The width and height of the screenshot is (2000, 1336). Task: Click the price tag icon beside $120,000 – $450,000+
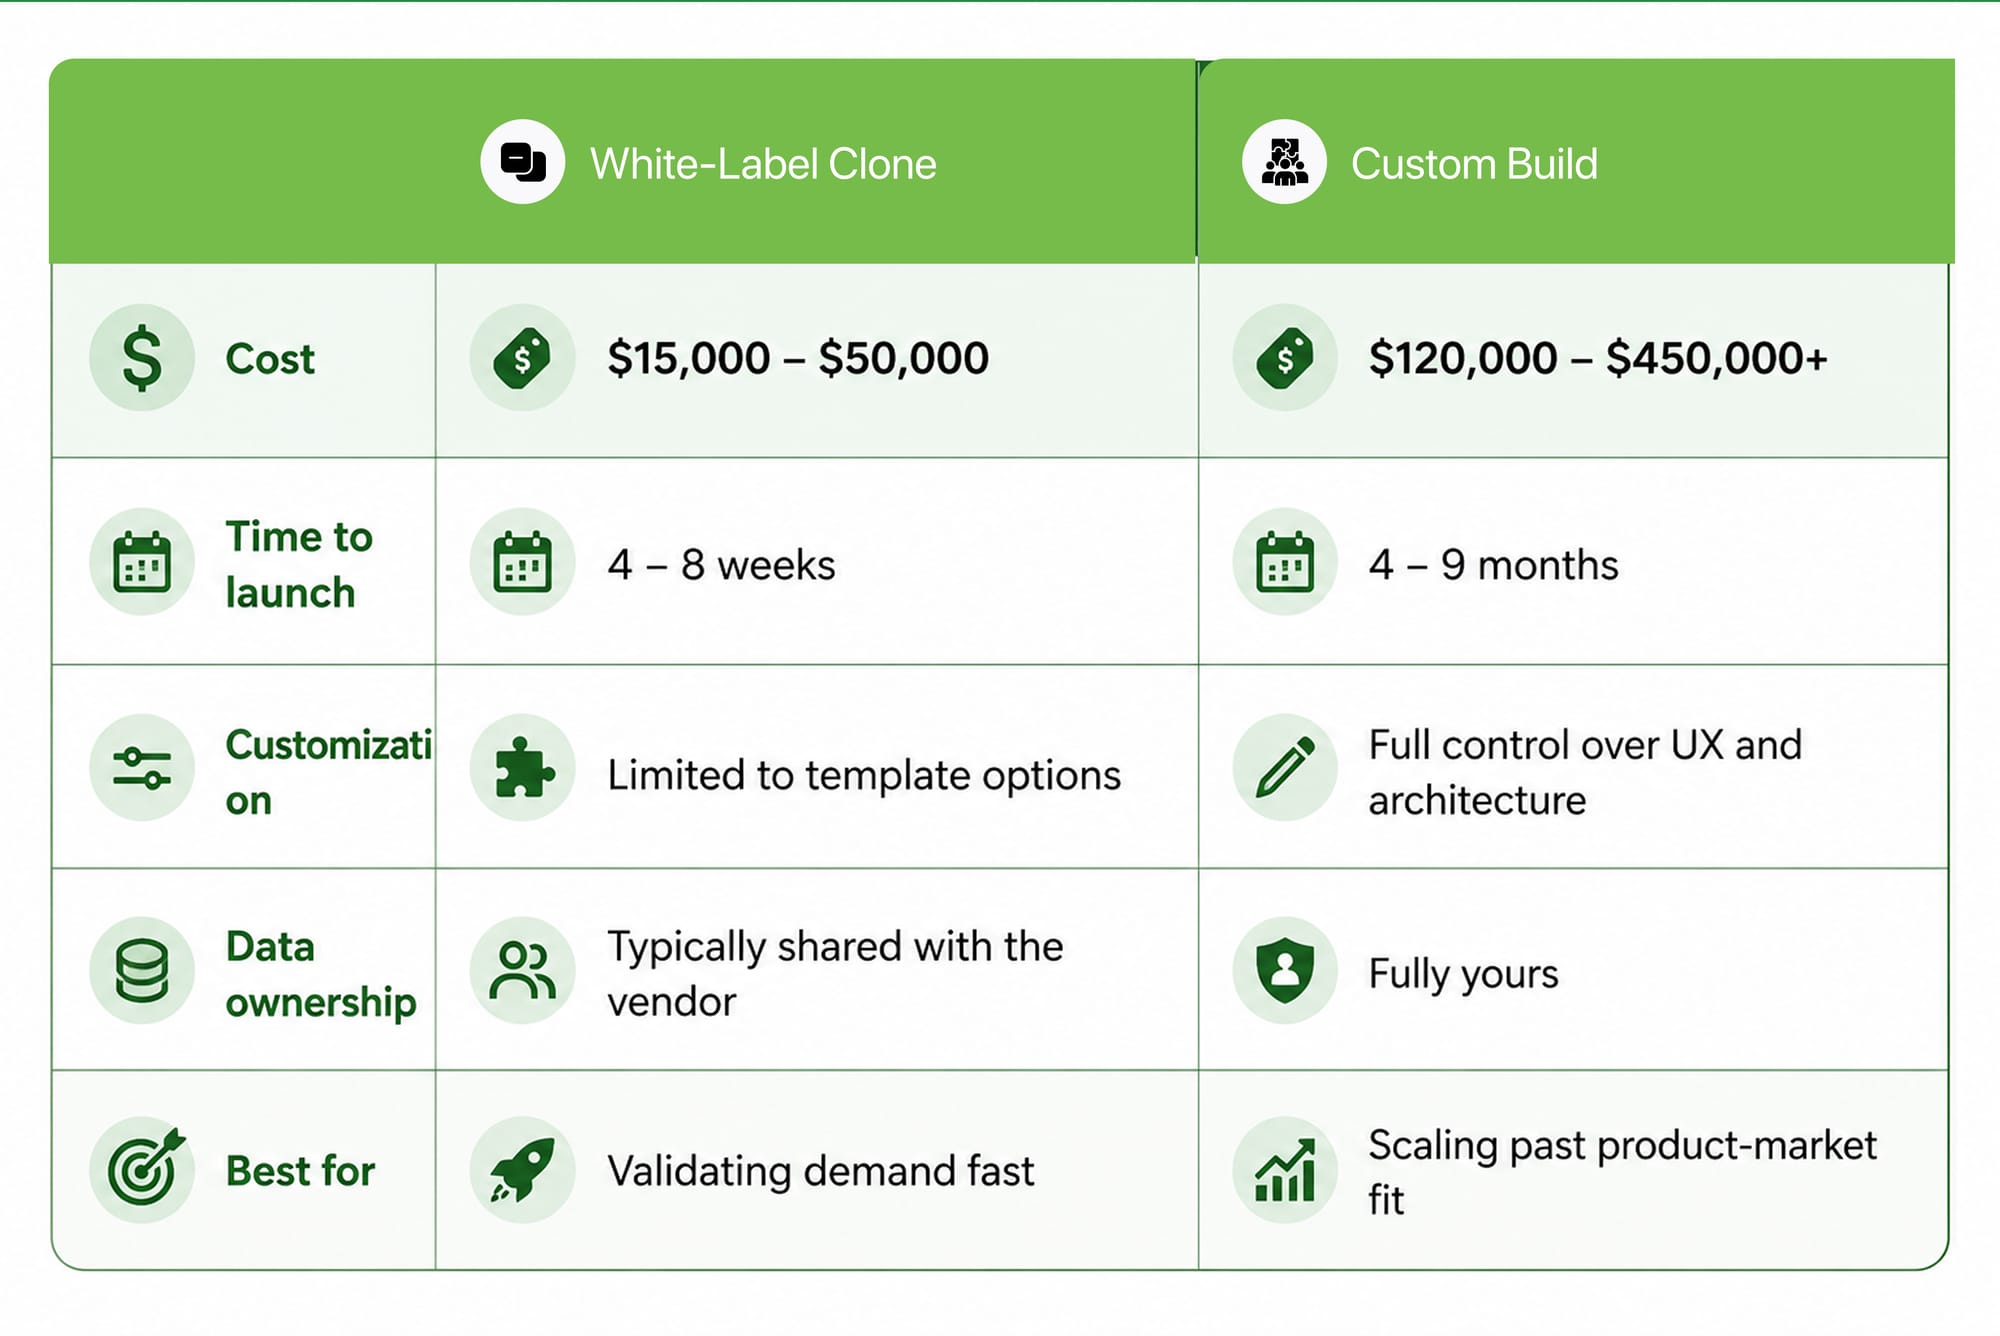click(1285, 358)
